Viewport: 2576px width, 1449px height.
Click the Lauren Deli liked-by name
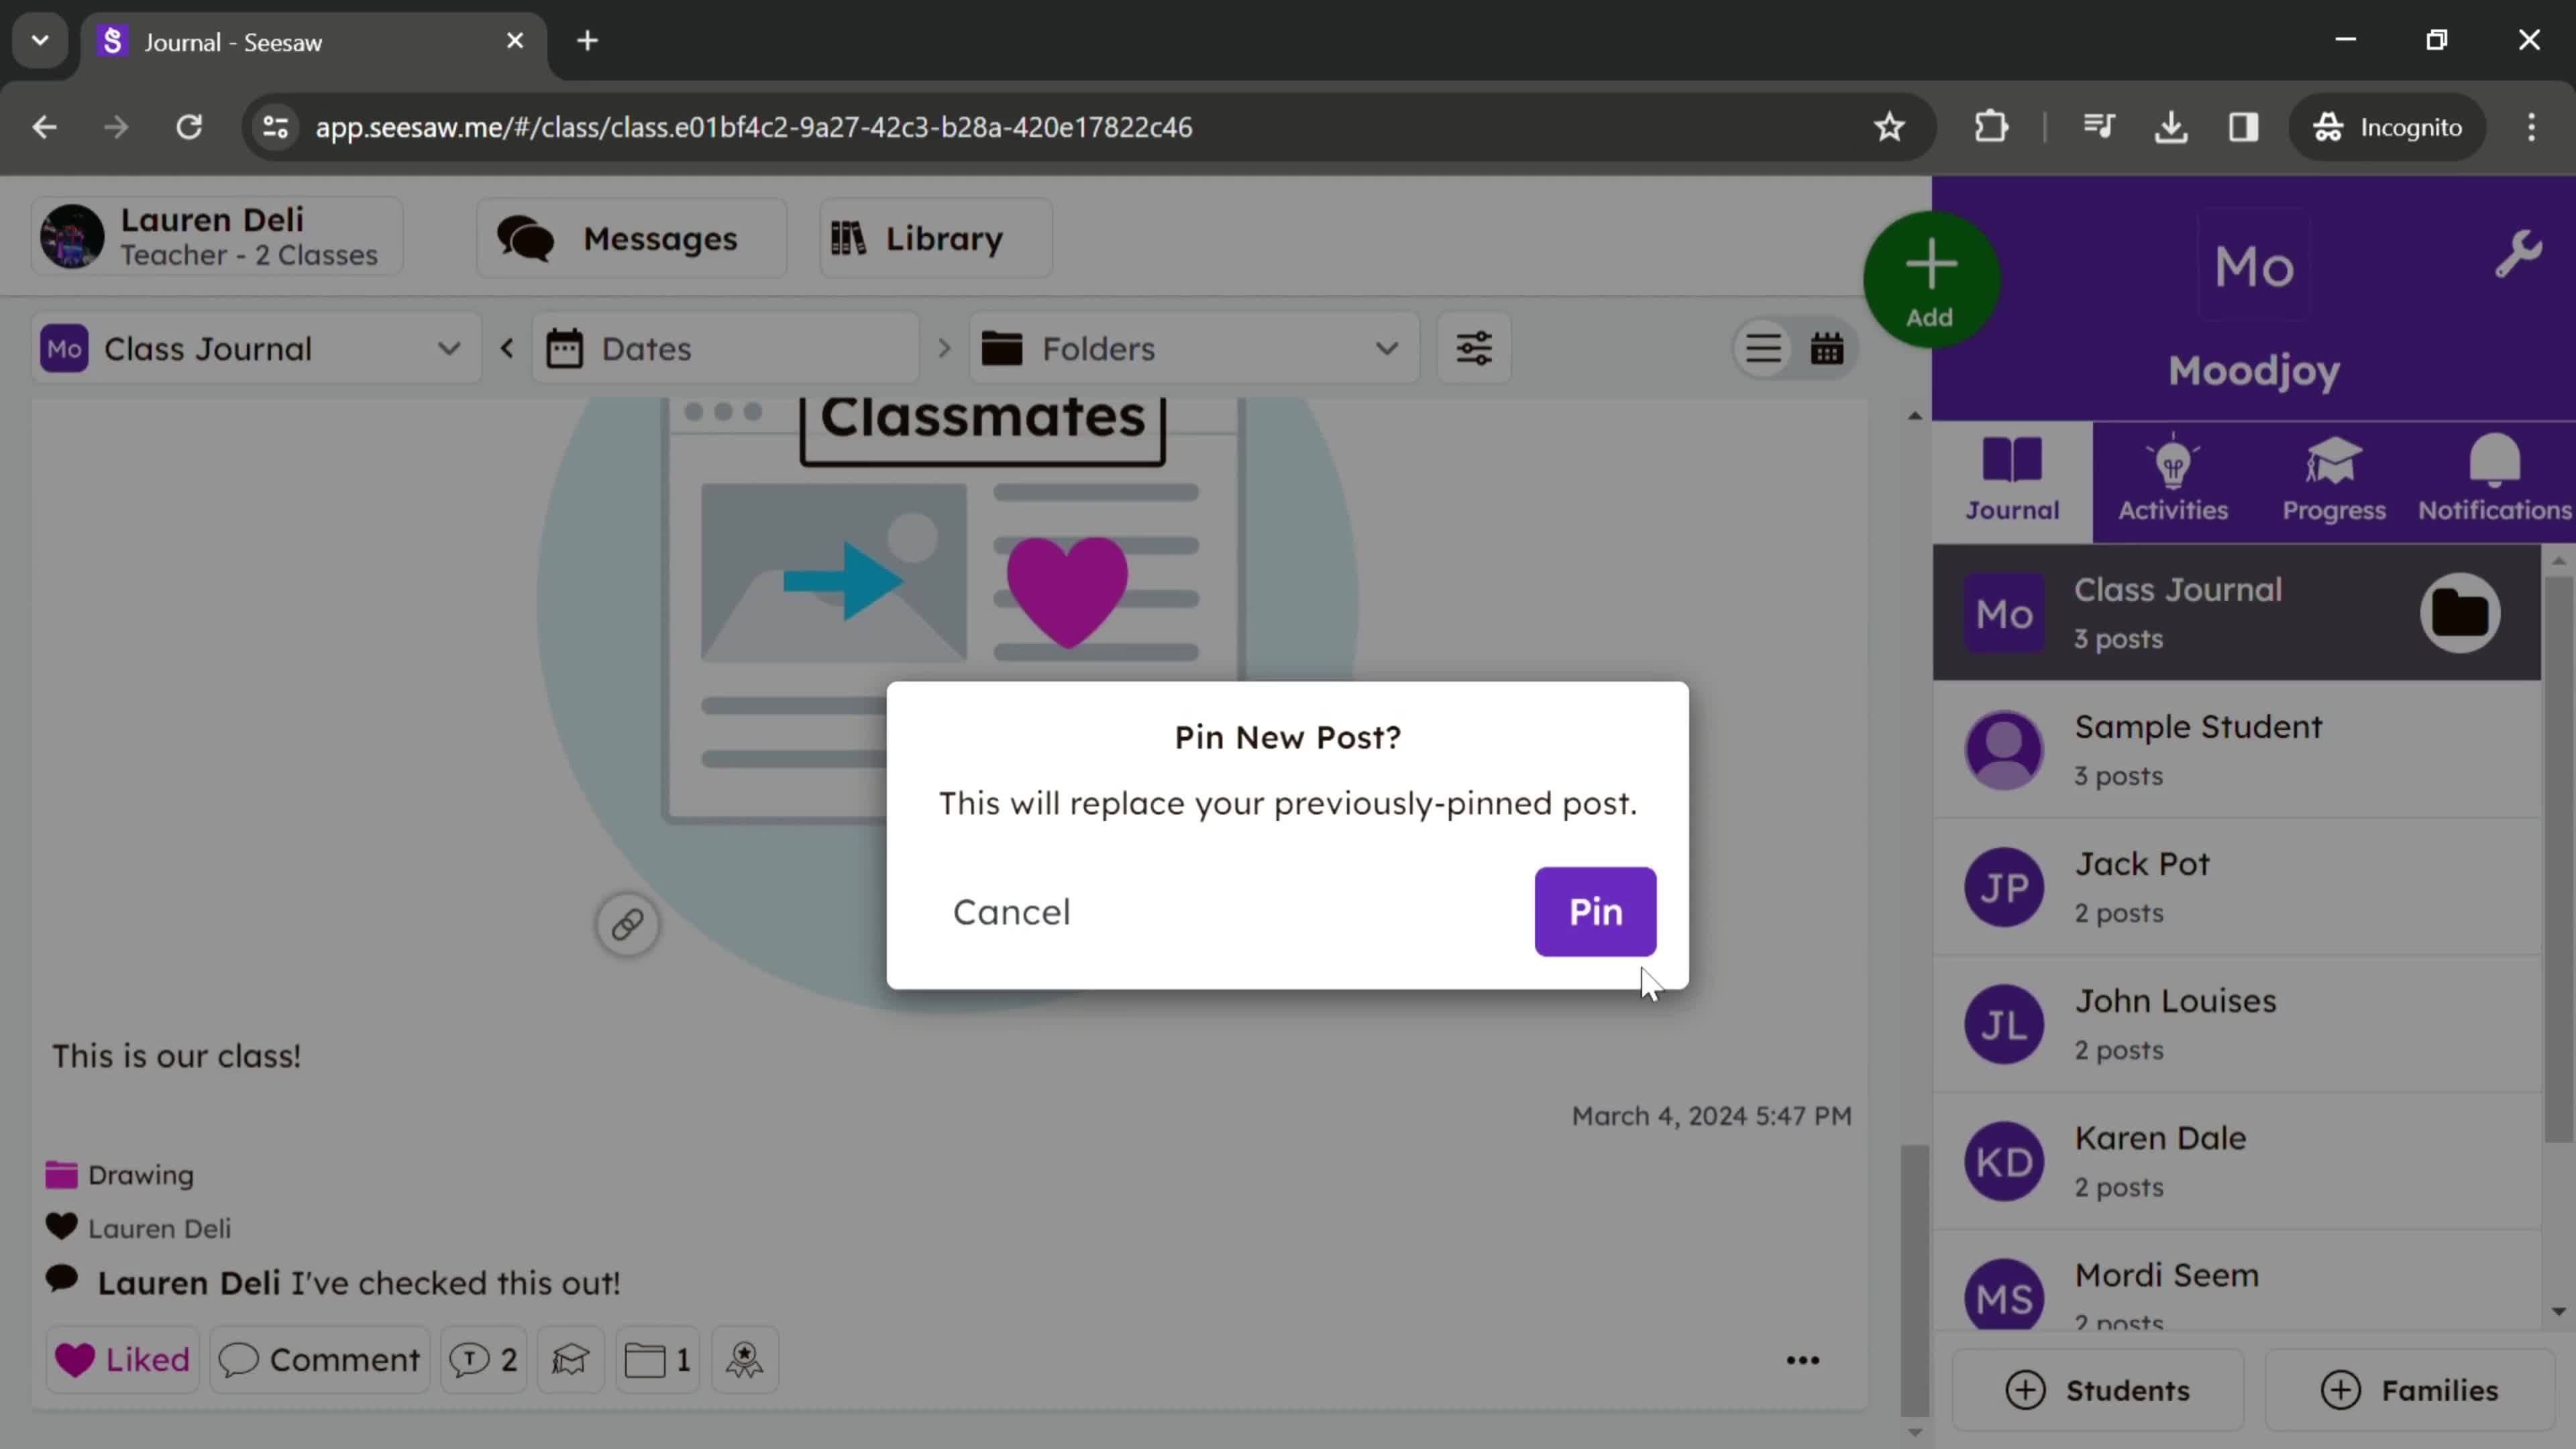(x=159, y=1228)
